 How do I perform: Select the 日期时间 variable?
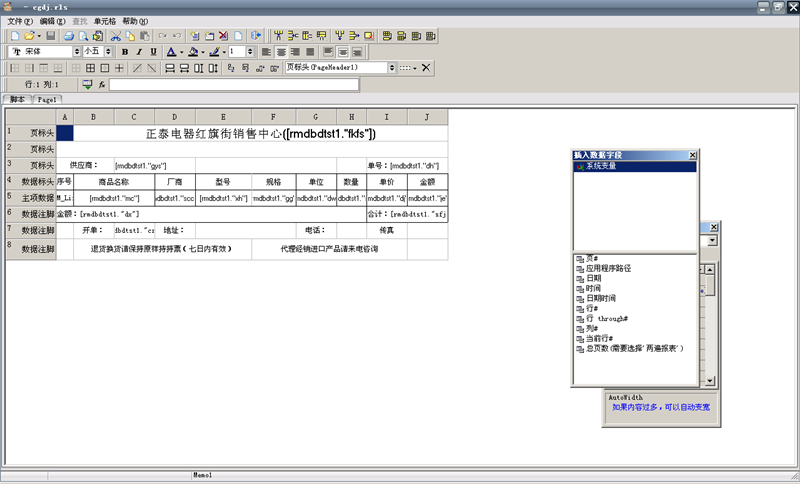click(x=601, y=298)
